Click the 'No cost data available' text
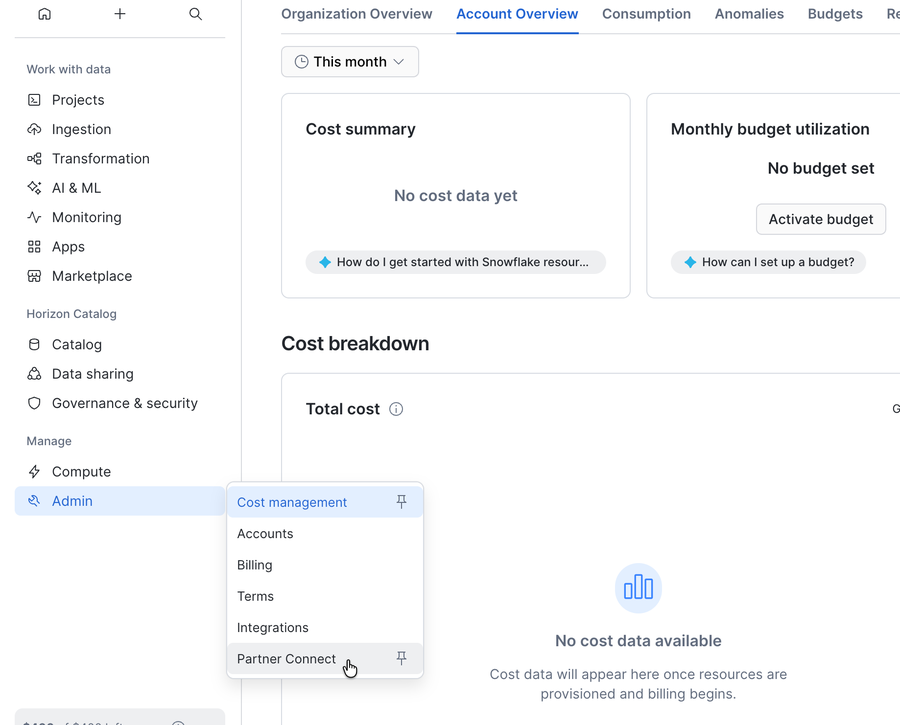The image size is (900, 725). coord(638,641)
